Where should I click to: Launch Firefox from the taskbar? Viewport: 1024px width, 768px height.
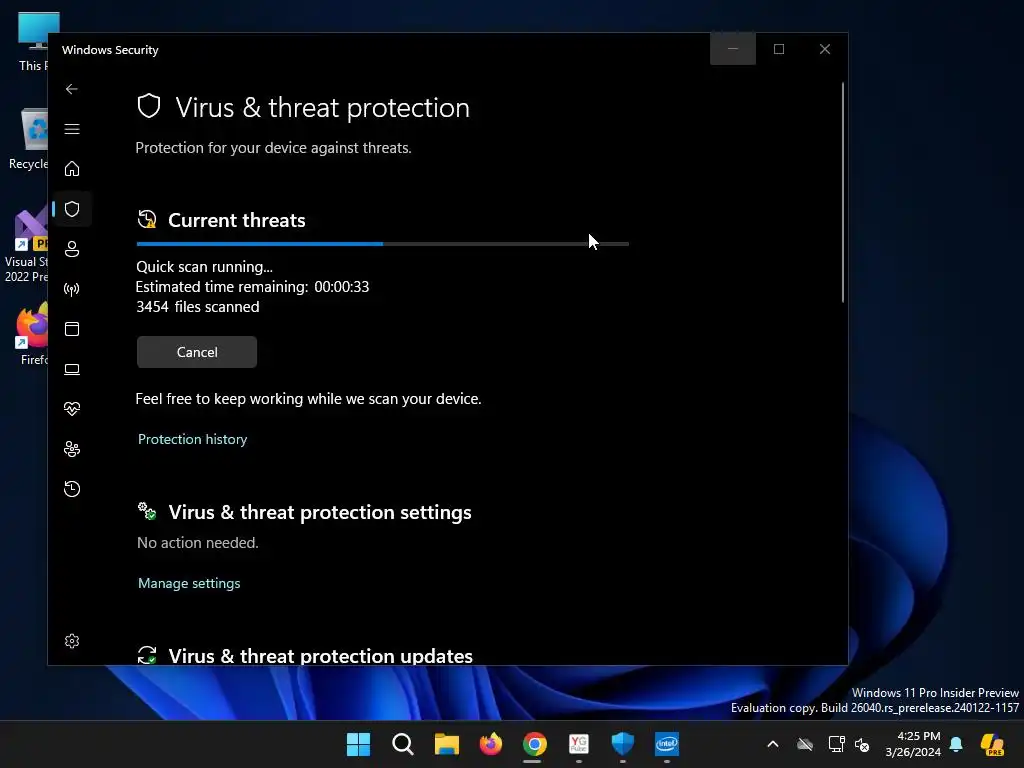pyautogui.click(x=490, y=744)
